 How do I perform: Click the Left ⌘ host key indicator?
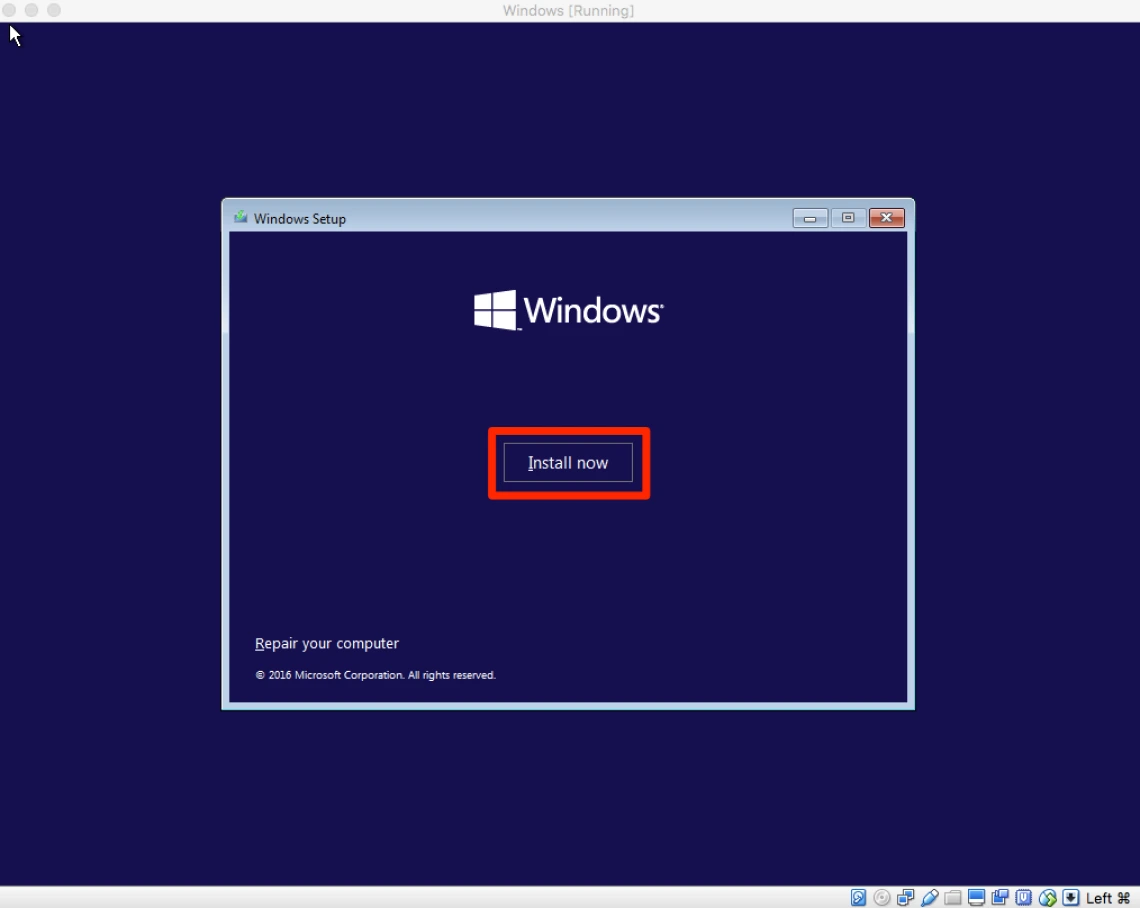[1108, 898]
